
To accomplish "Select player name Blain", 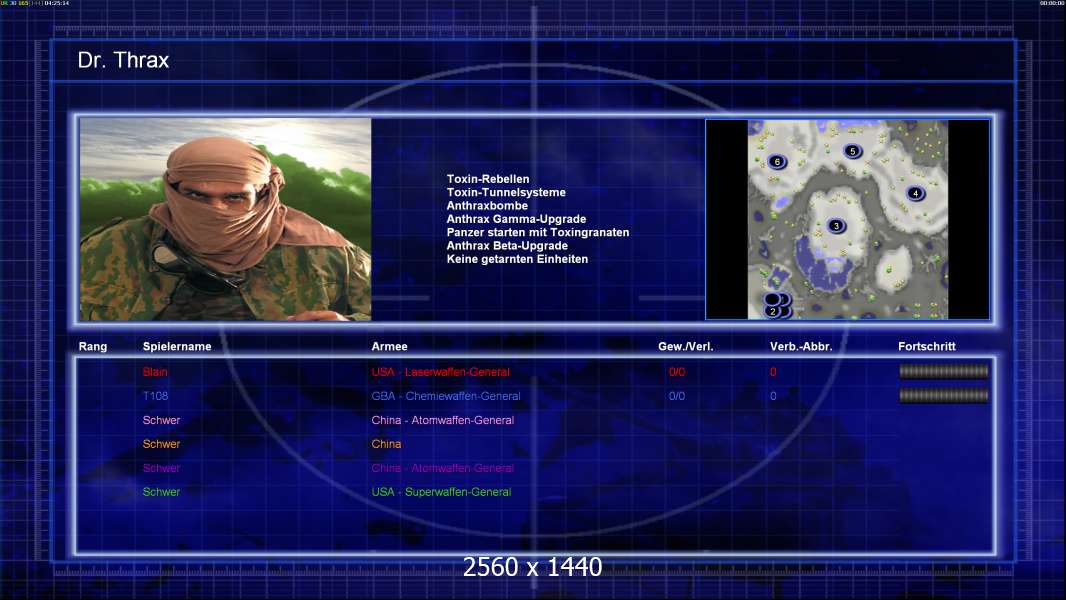I will (x=155, y=372).
